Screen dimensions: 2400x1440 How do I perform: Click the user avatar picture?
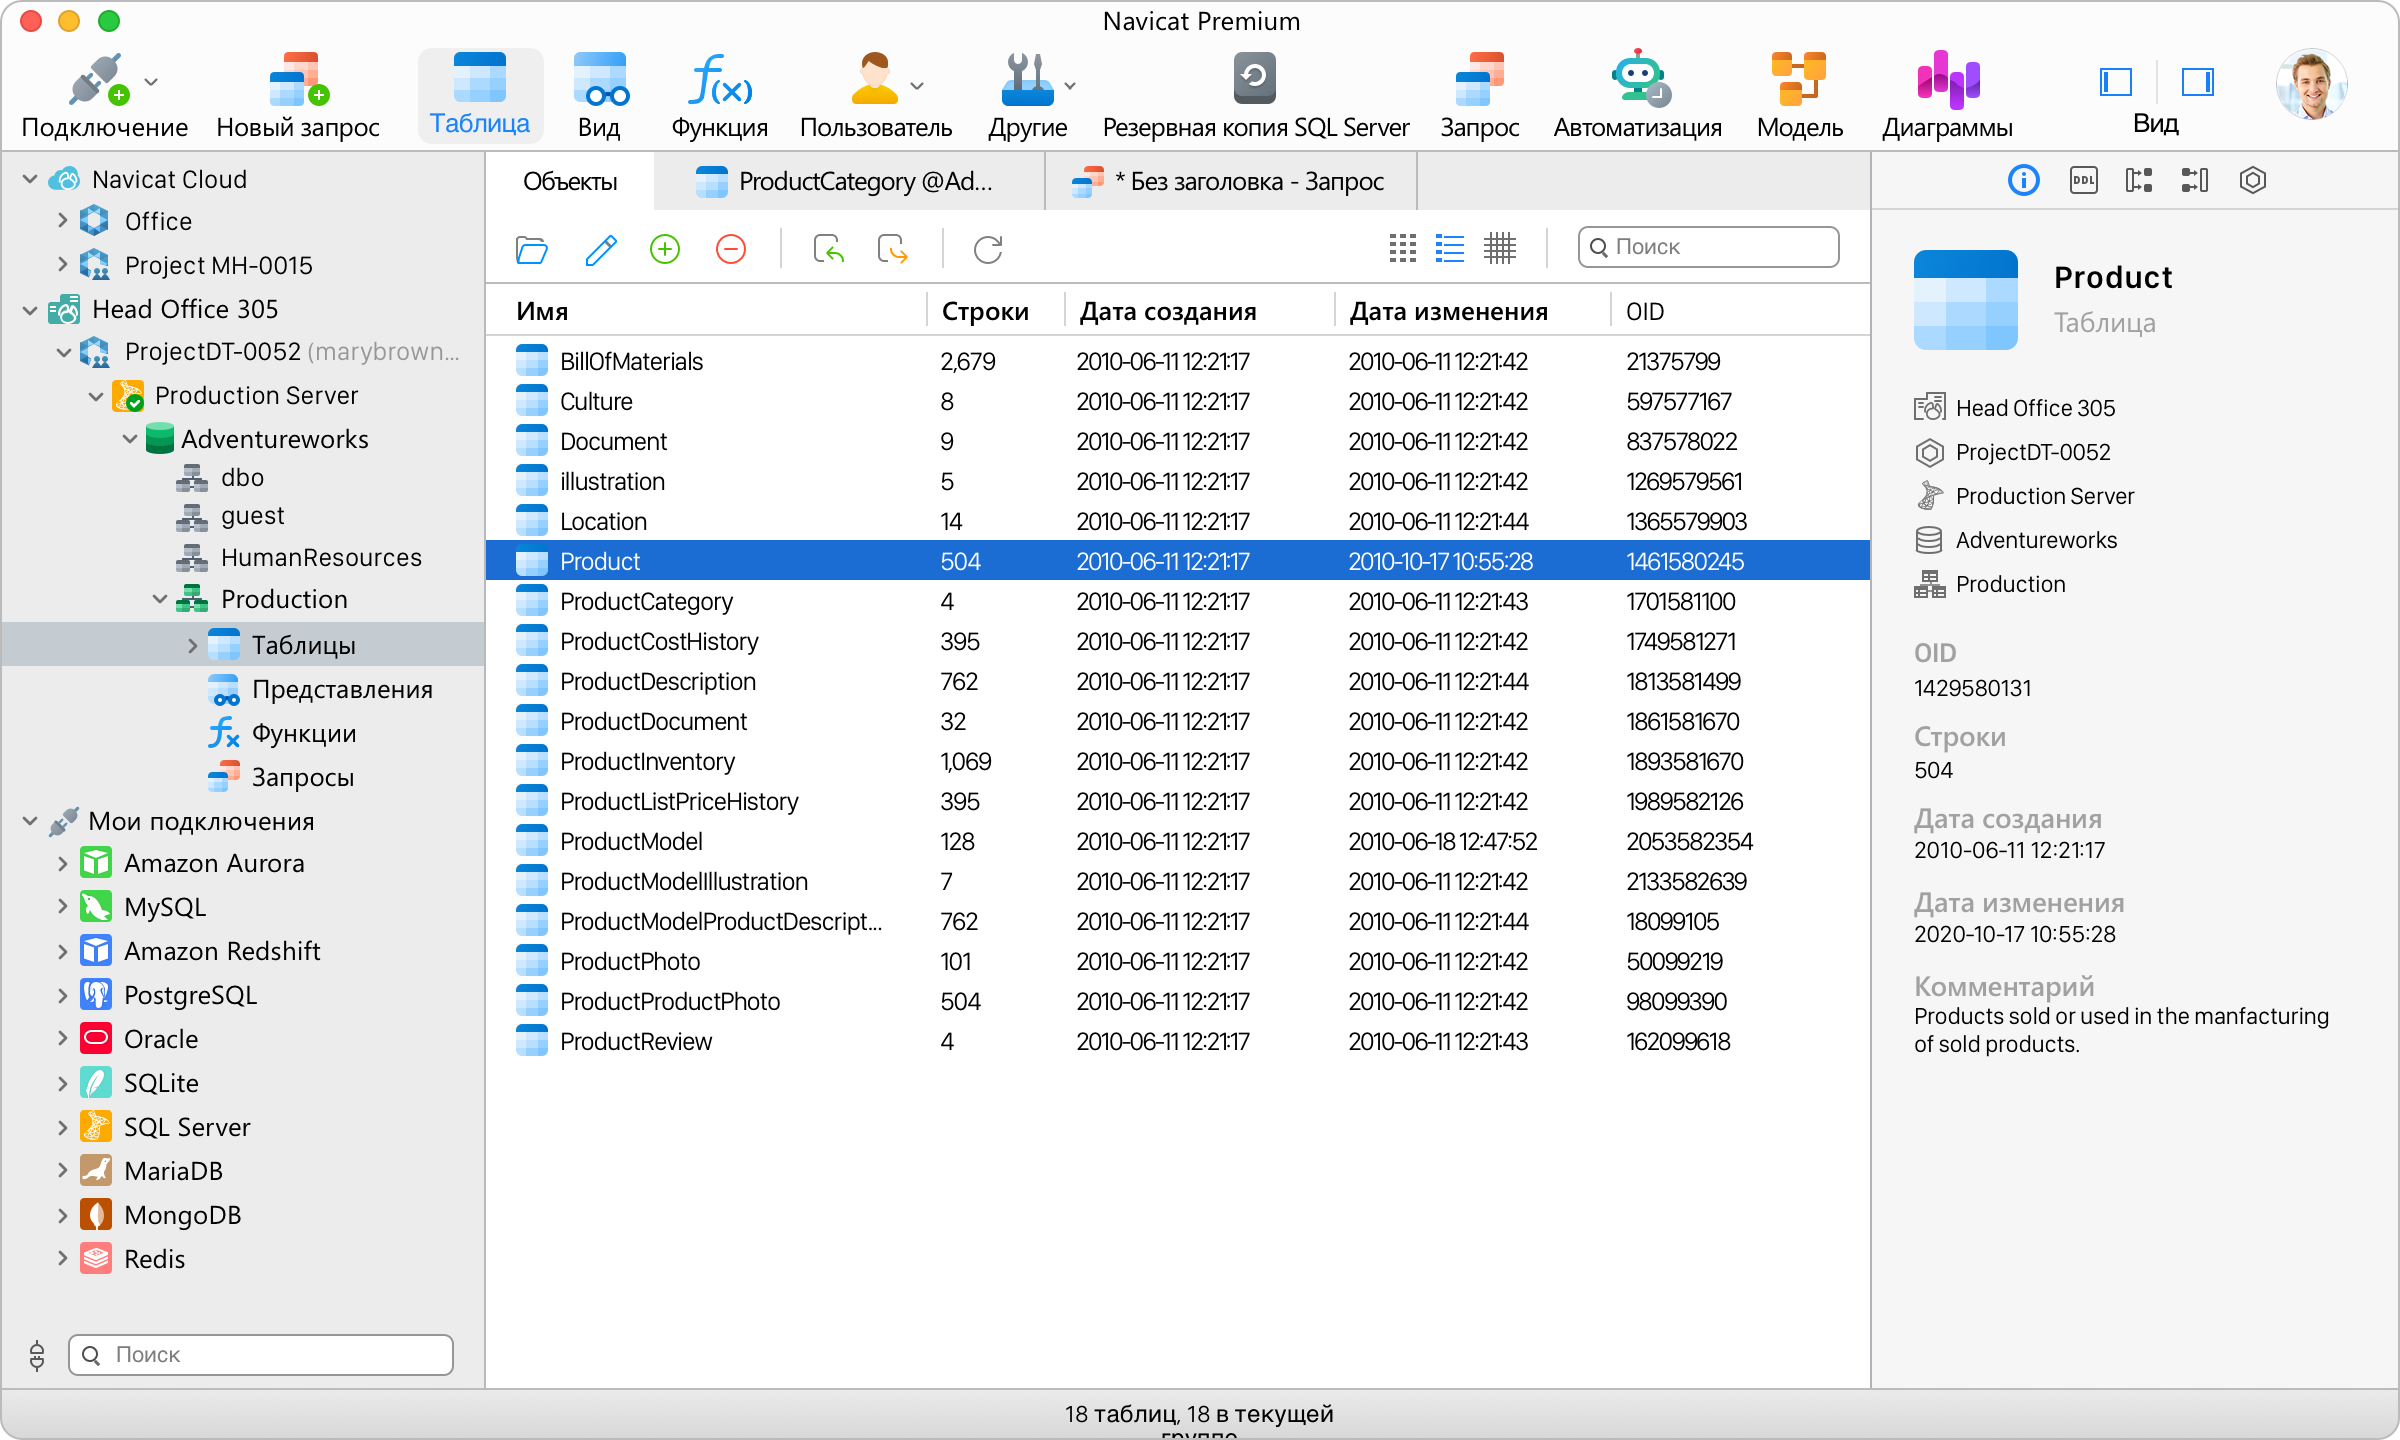click(x=2312, y=84)
